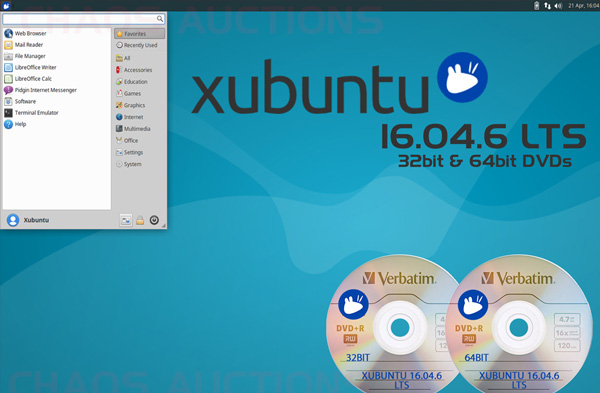The image size is (600, 393).
Task: Select the Favorites category
Action: click(x=139, y=34)
